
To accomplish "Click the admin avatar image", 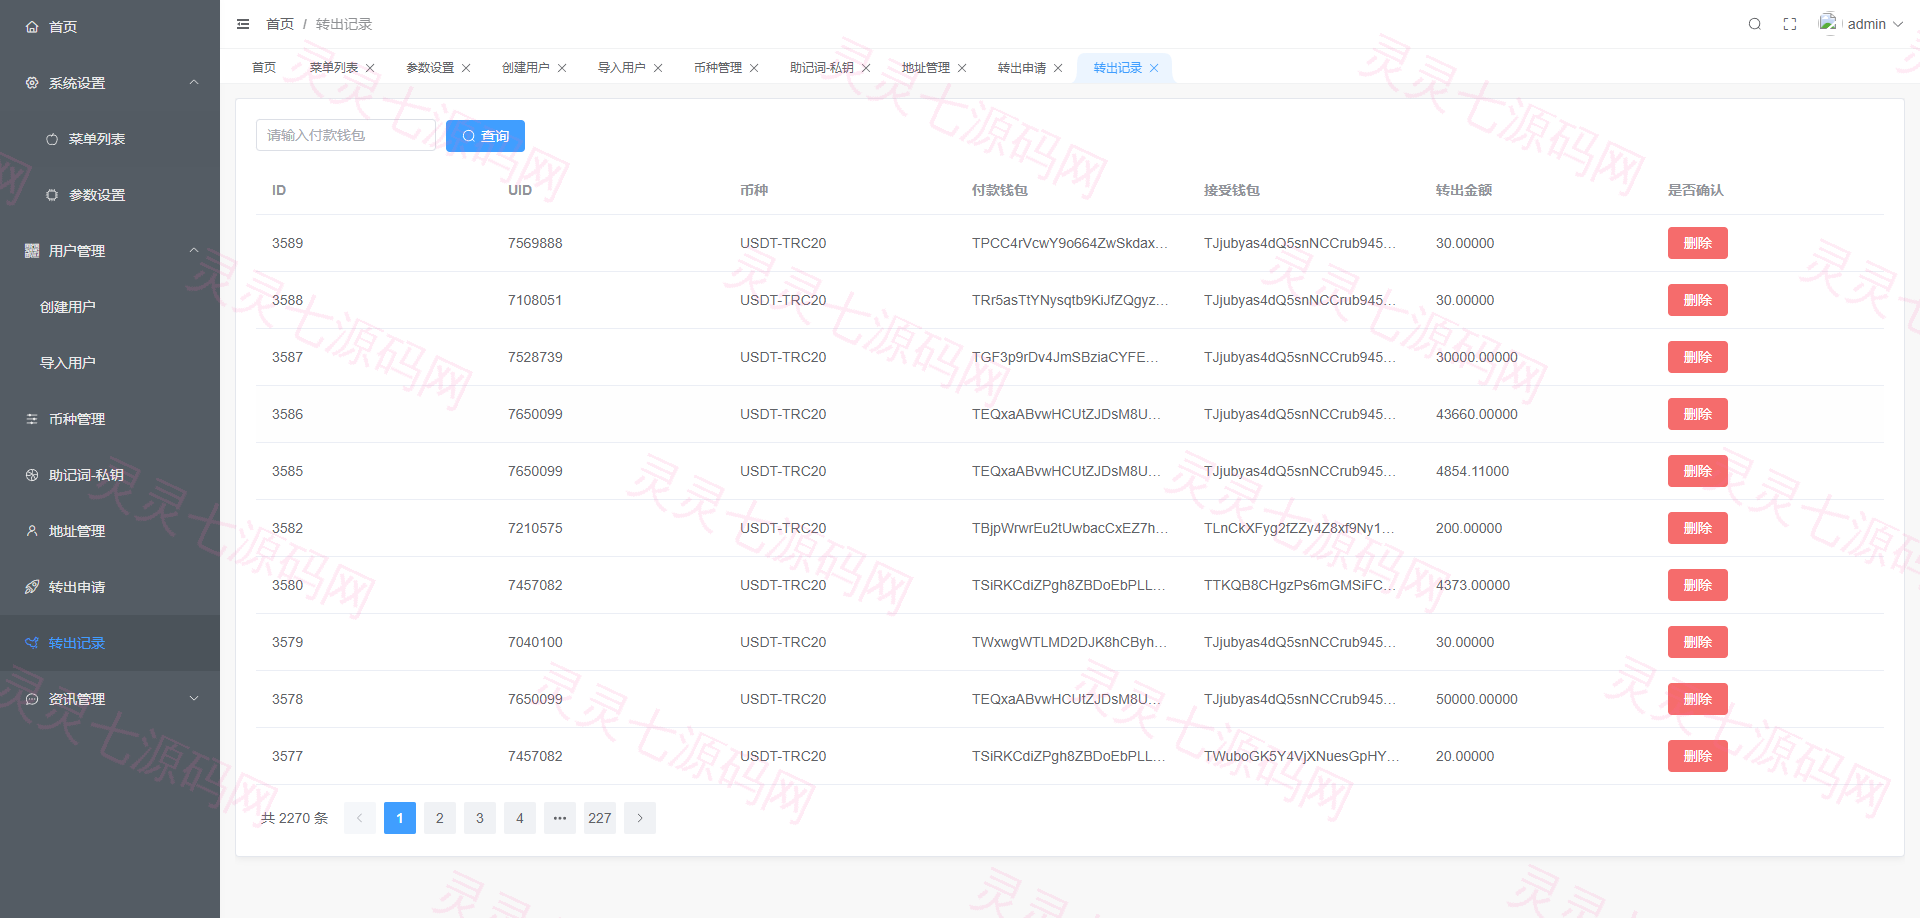I will click(1828, 23).
